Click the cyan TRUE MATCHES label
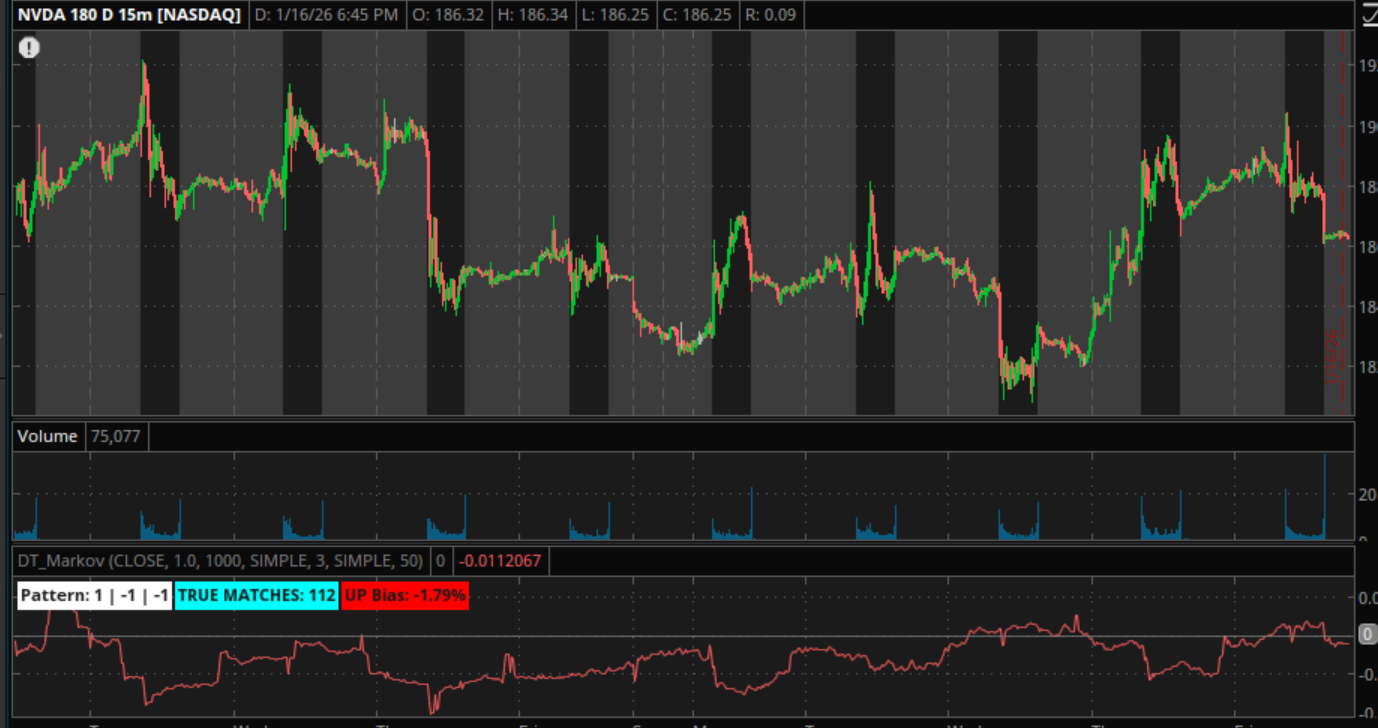The image size is (1378, 728). pos(256,596)
